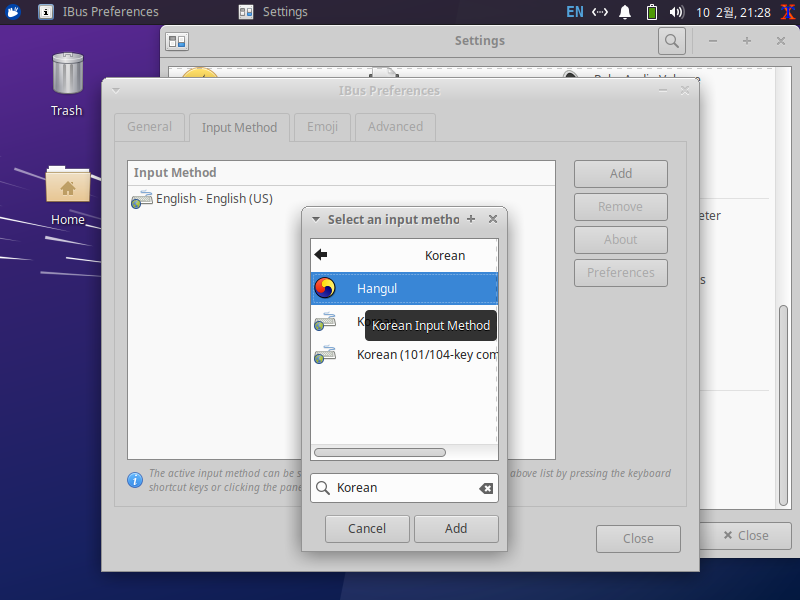Image resolution: width=800 pixels, height=600 pixels.
Task: Open network connection indicator
Action: [x=600, y=12]
